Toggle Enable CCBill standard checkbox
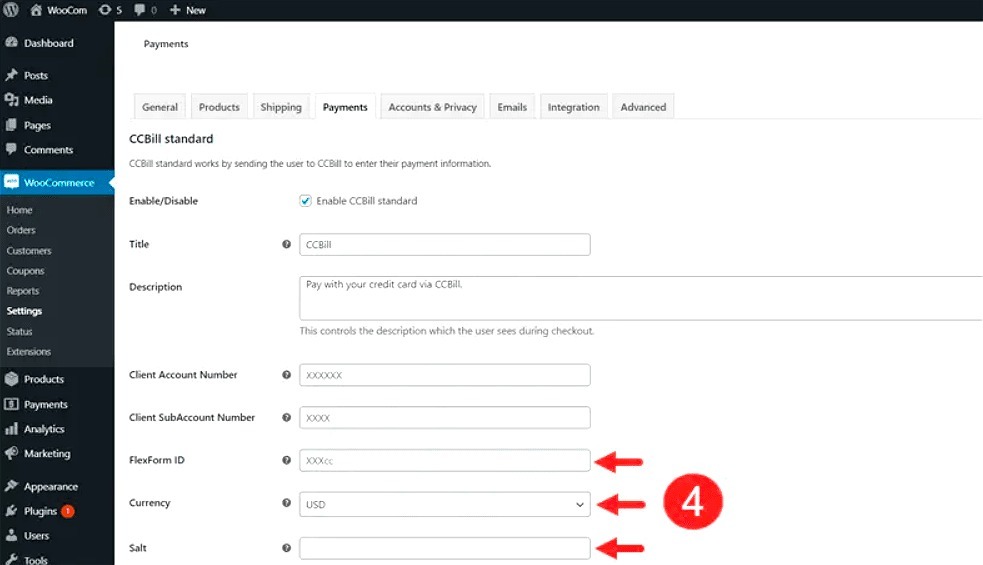The height and width of the screenshot is (565, 983). click(305, 201)
